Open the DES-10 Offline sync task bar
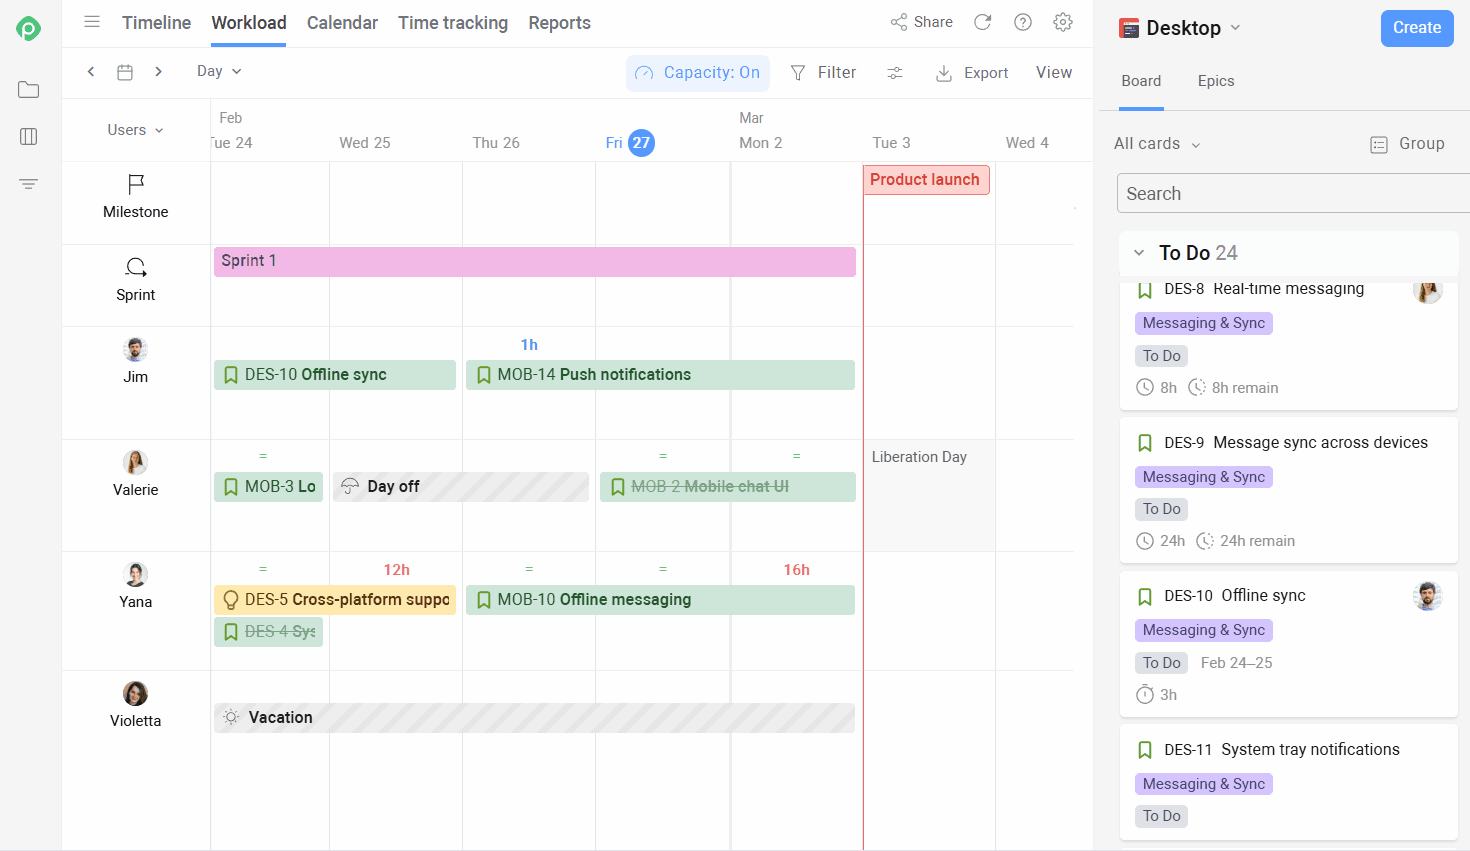The image size is (1470, 851). 335,375
